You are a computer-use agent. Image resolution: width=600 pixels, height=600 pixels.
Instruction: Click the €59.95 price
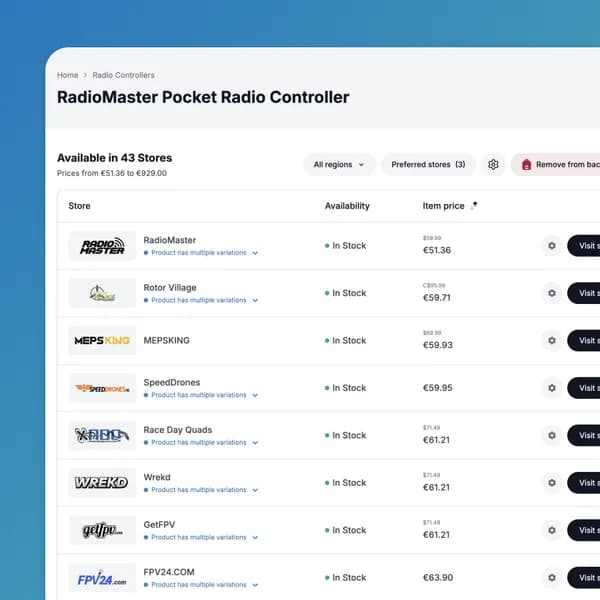[437, 388]
